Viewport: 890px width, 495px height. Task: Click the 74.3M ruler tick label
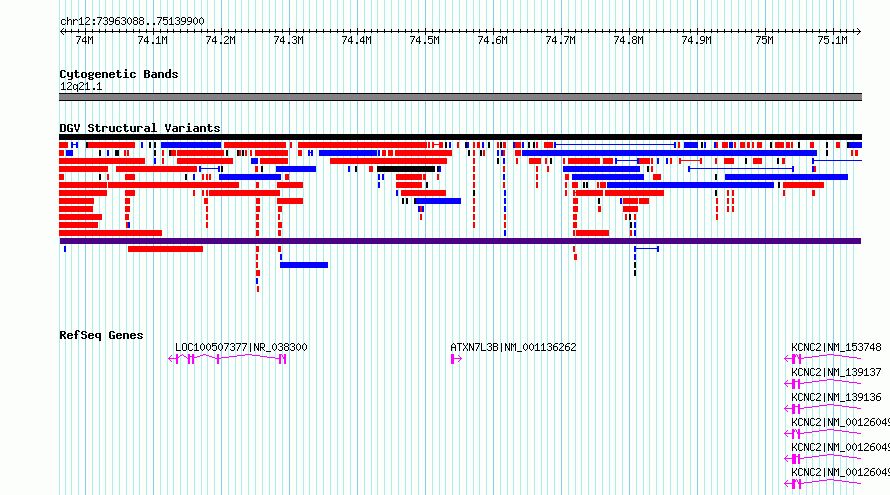(x=288, y=40)
